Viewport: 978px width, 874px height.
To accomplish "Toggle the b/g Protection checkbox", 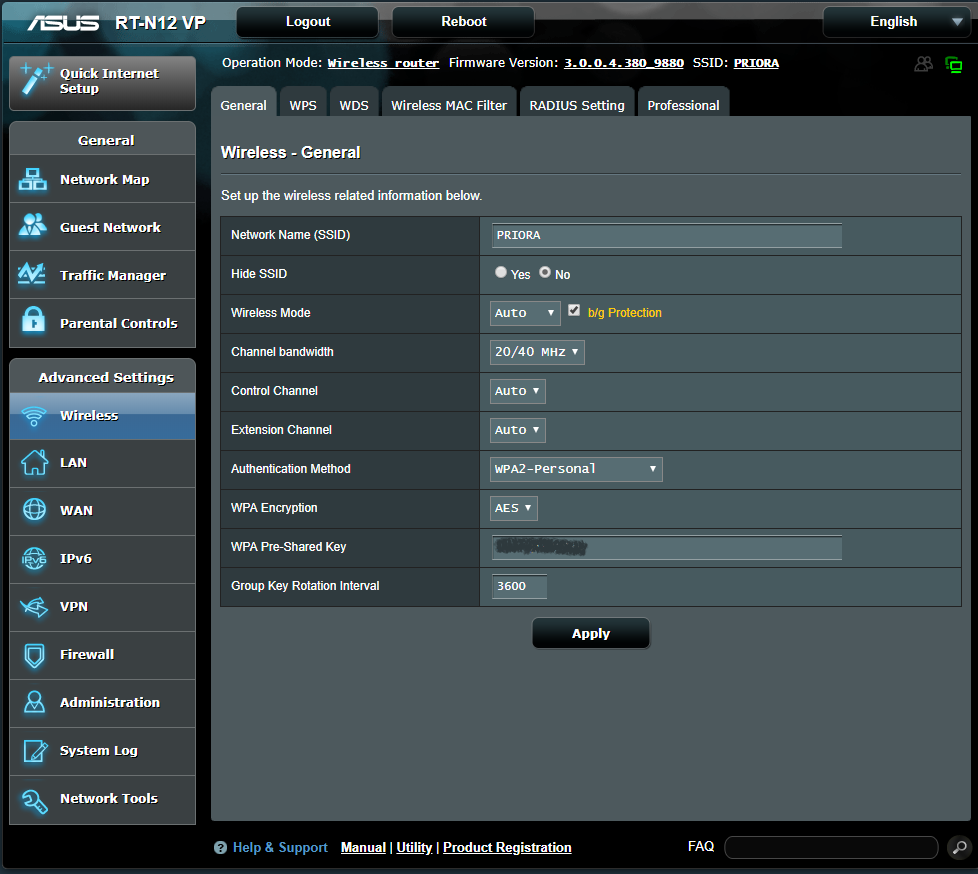I will (x=574, y=310).
